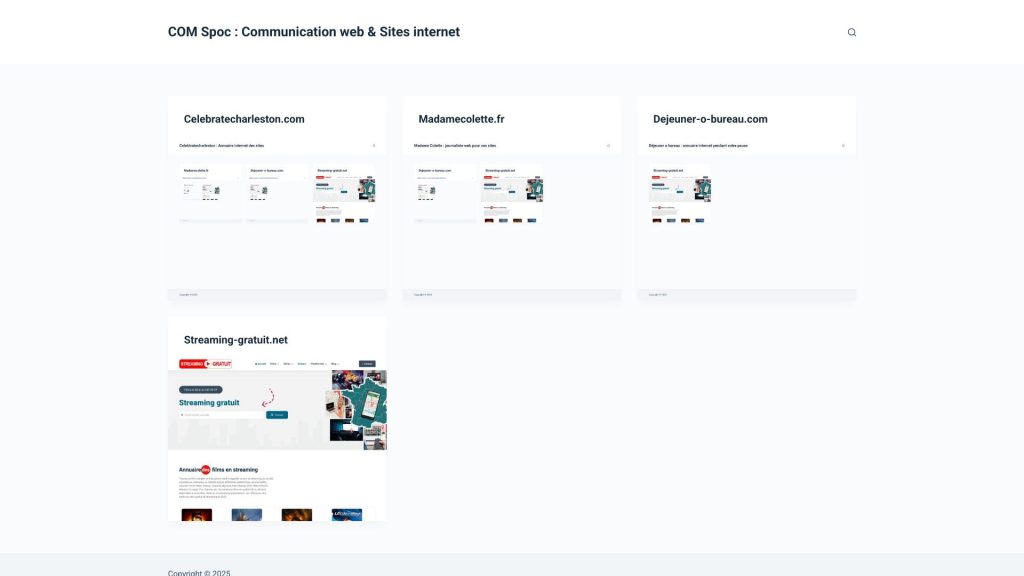Click small search icon in Madamecolette preview

click(x=608, y=146)
